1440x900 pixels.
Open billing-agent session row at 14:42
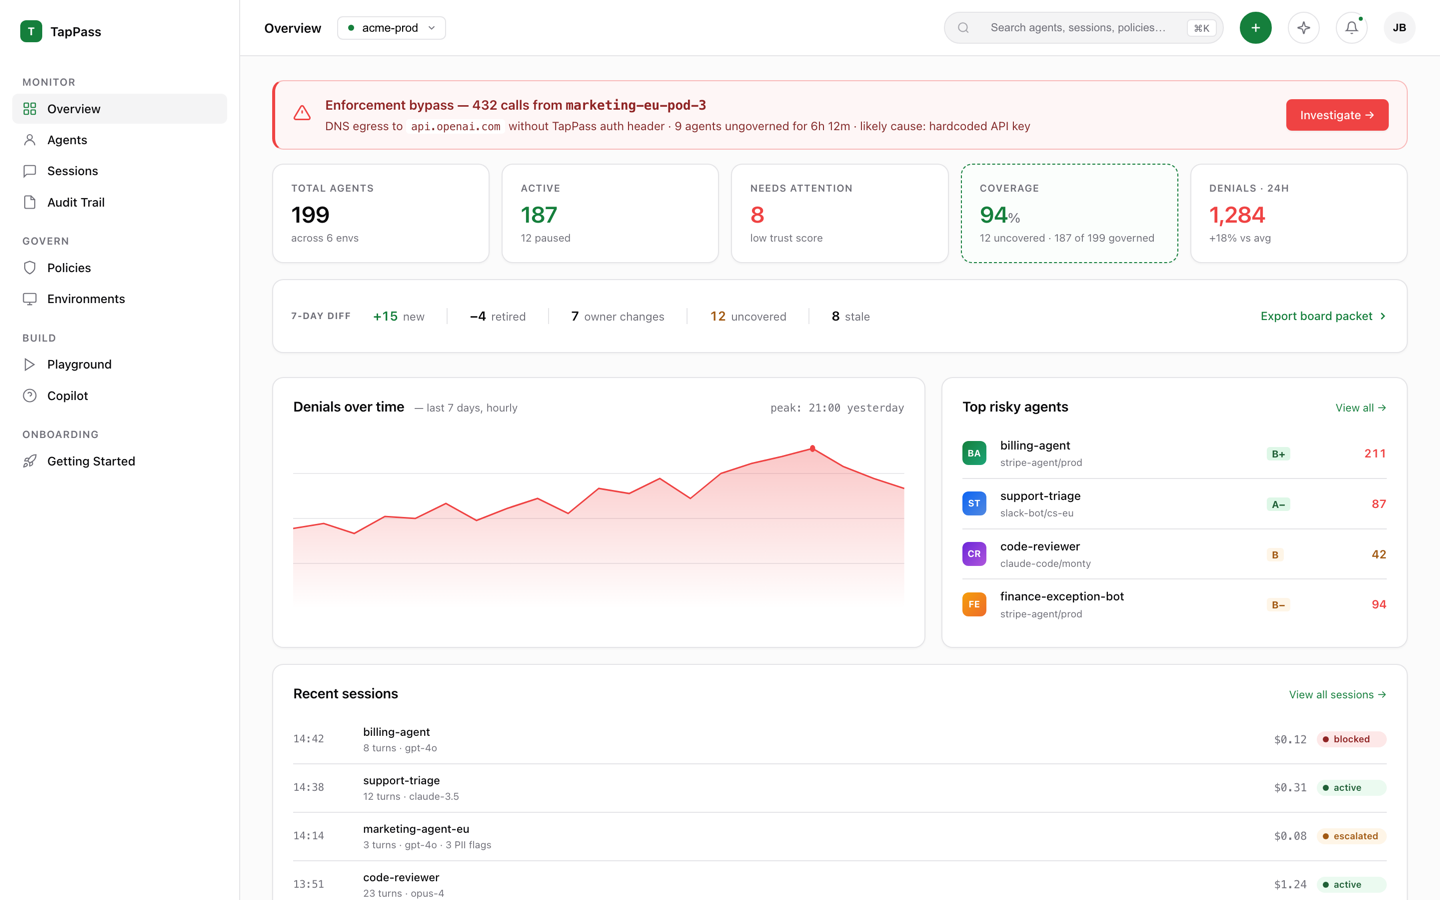(x=840, y=739)
